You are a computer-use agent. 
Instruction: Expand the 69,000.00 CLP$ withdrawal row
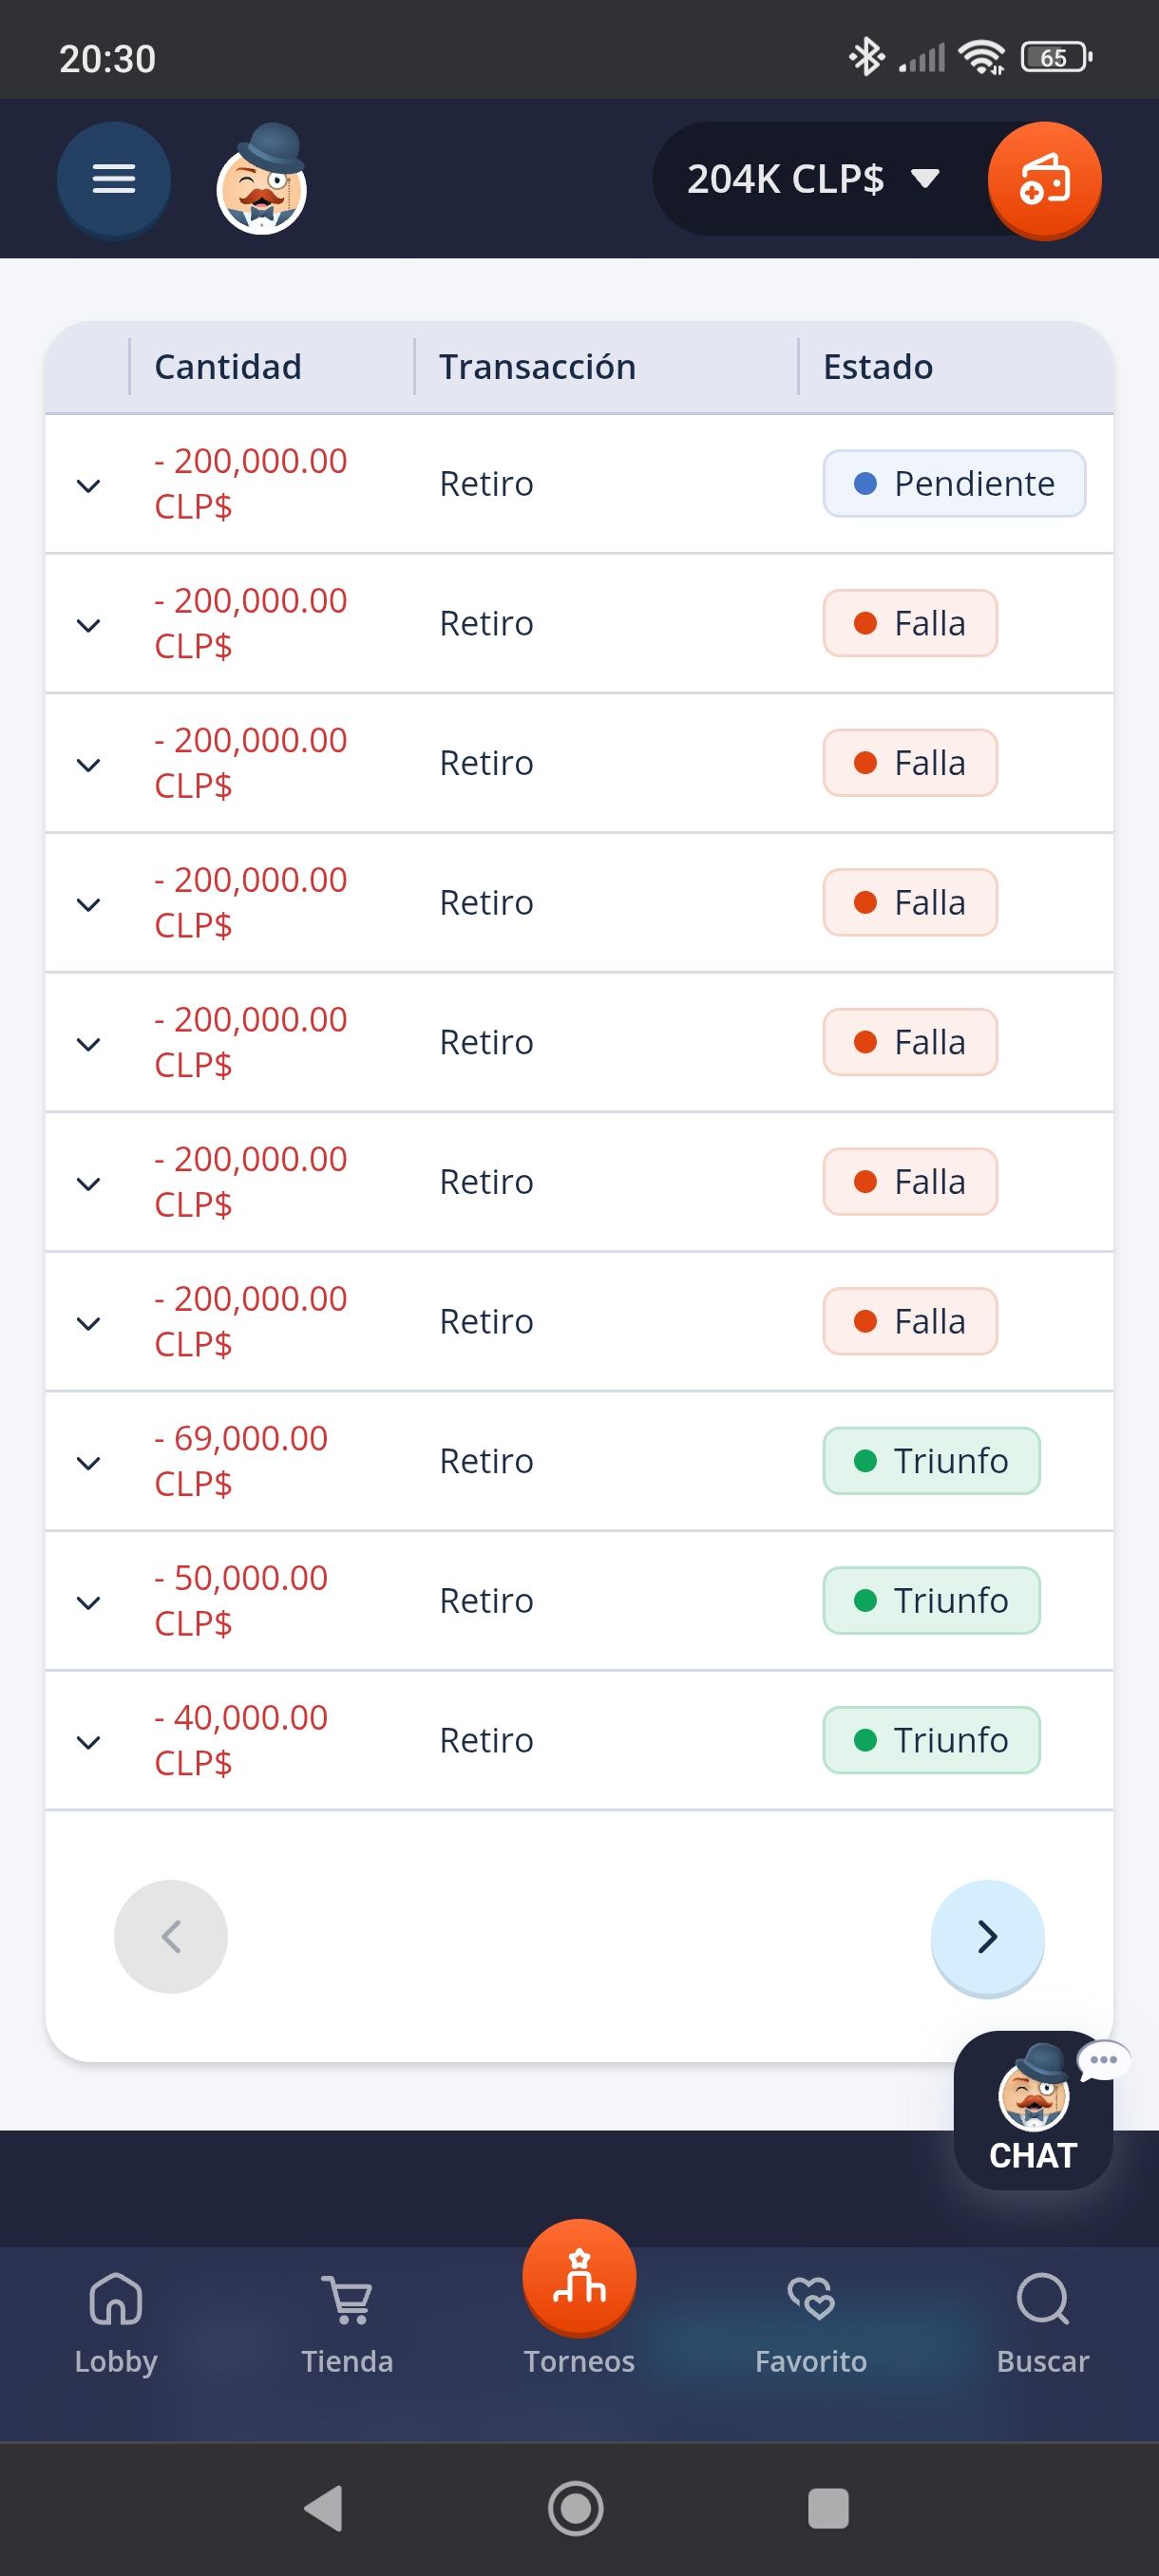click(x=89, y=1463)
